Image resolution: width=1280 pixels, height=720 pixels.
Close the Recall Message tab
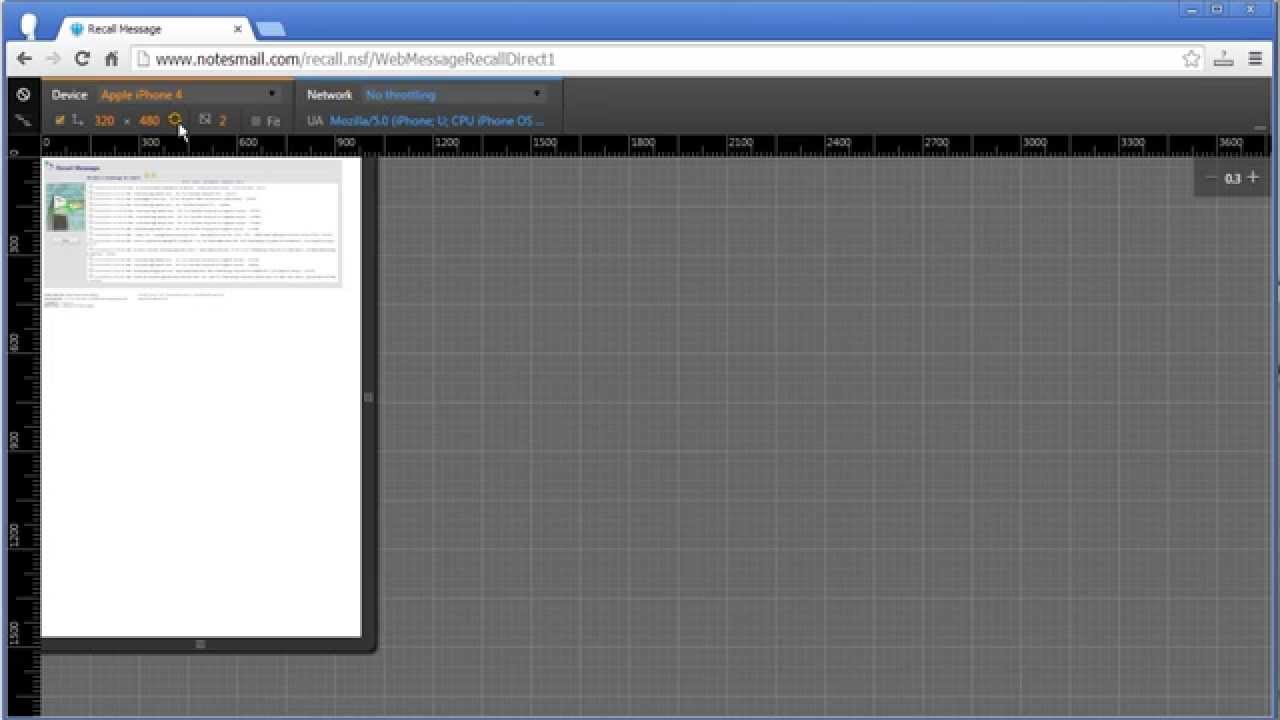238,29
